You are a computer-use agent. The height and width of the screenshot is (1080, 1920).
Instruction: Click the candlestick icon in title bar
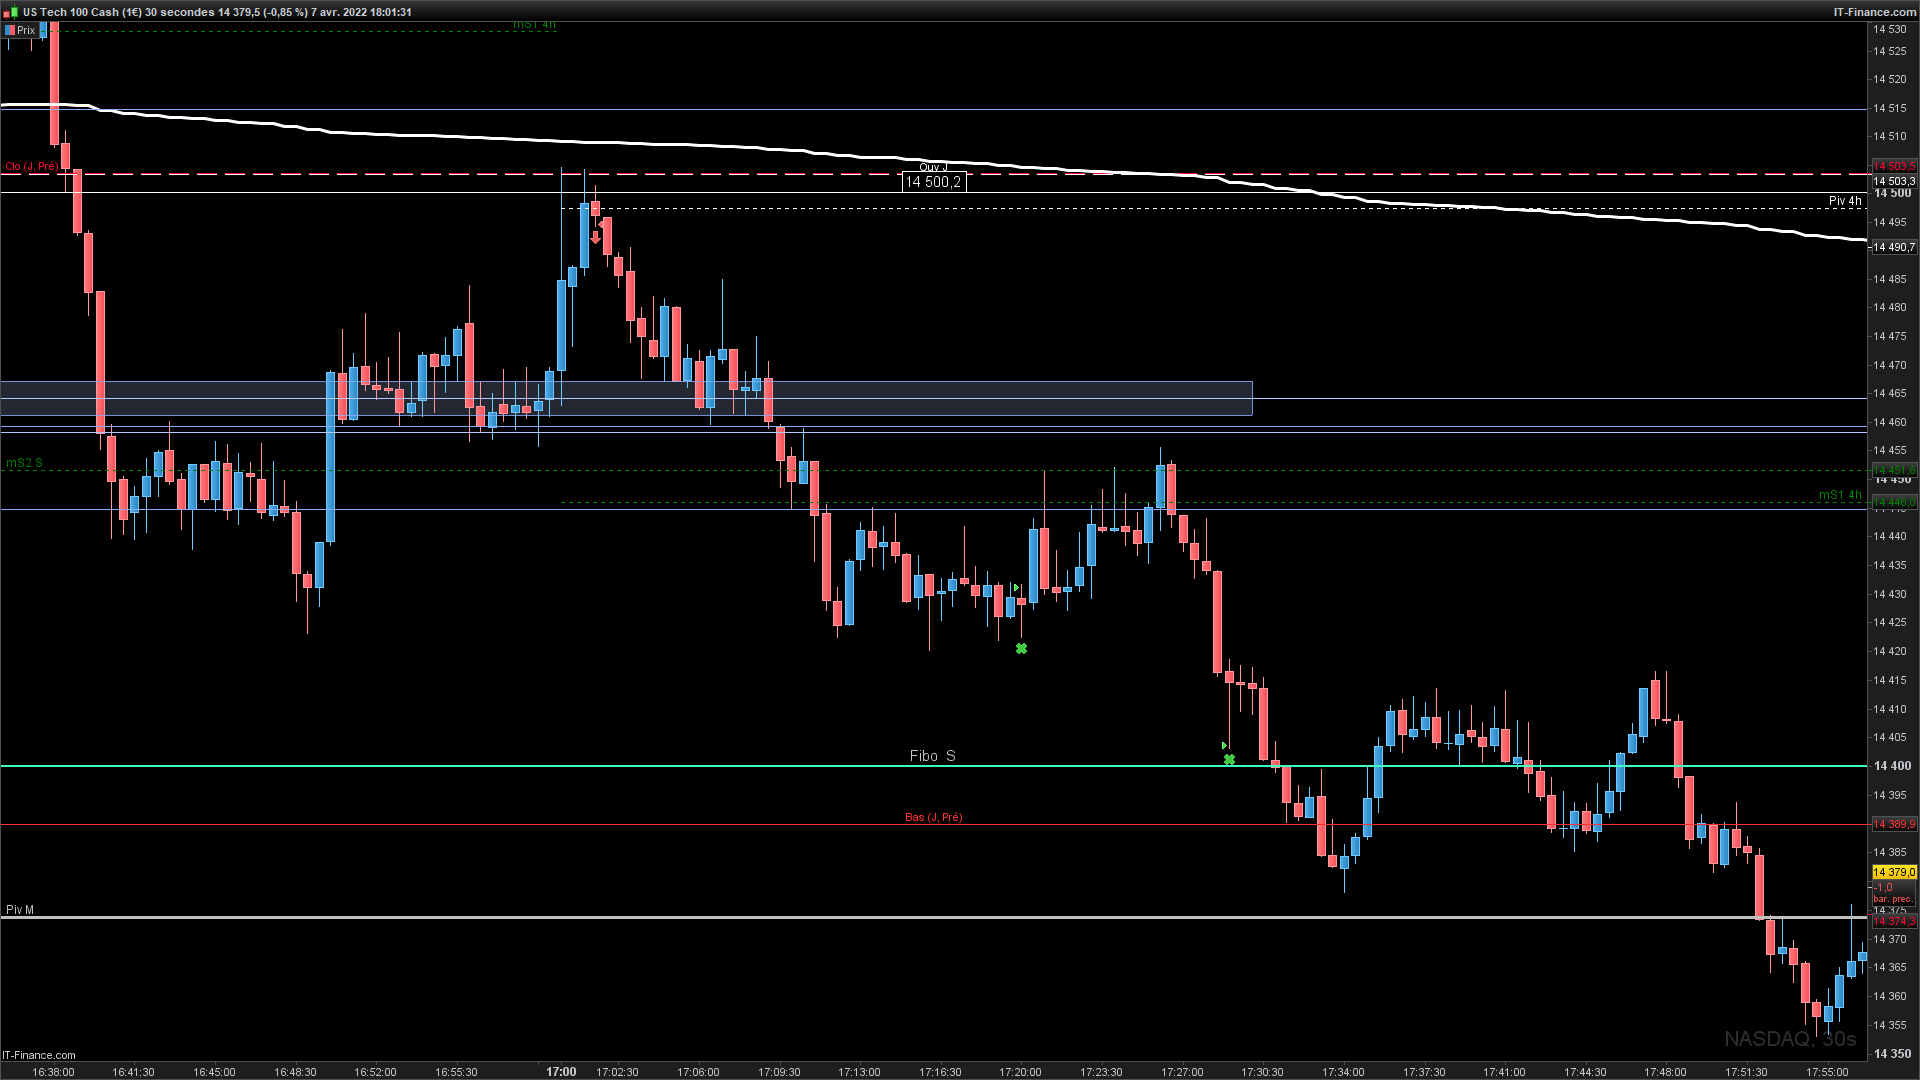tap(11, 12)
